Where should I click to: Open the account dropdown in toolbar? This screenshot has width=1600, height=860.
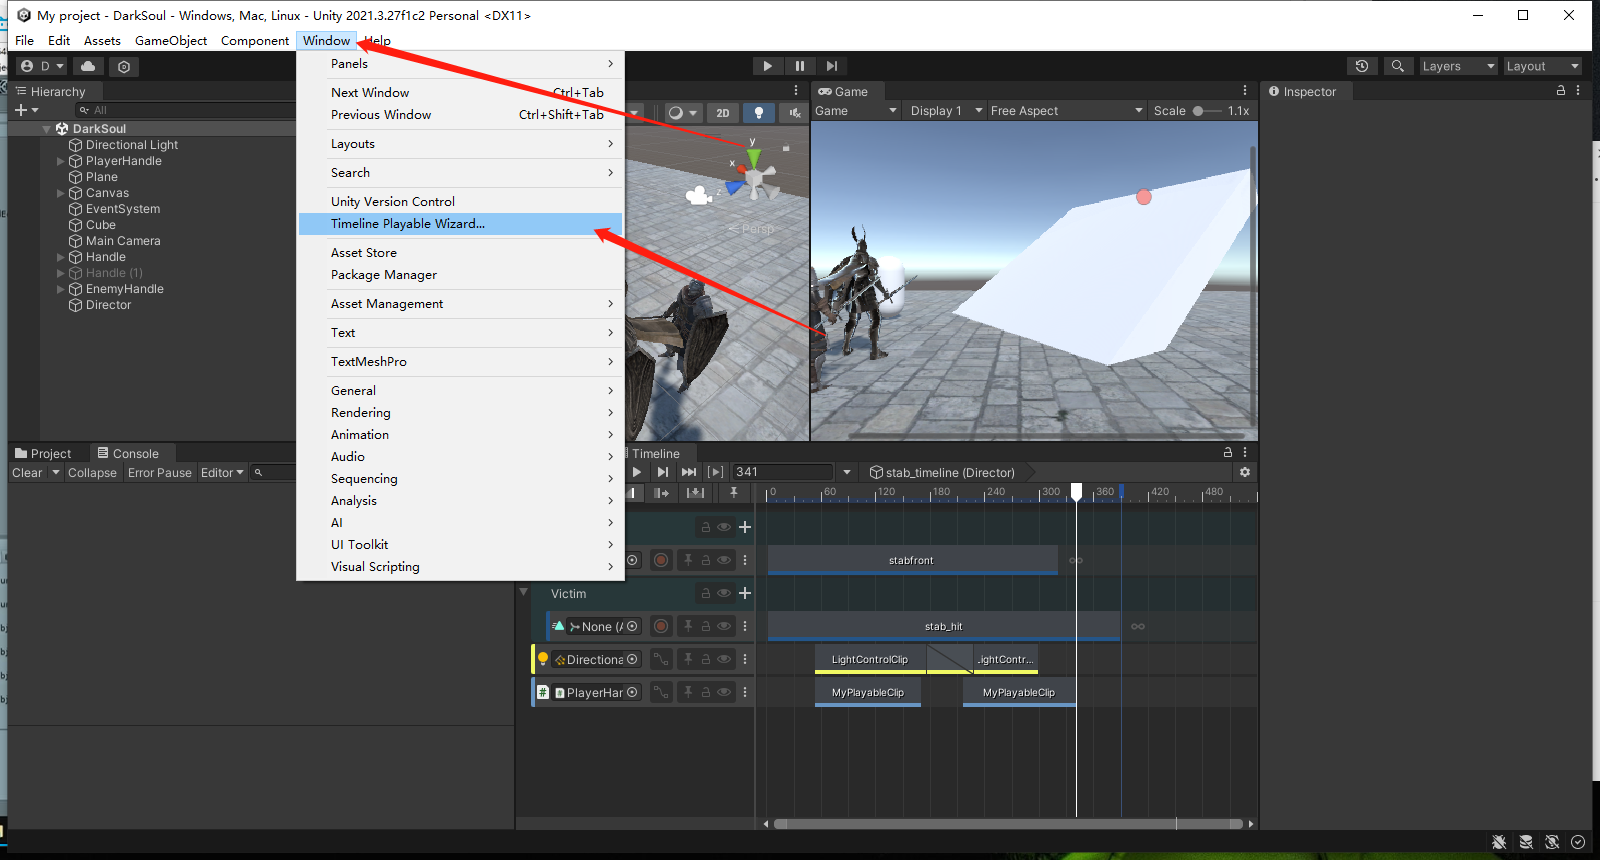click(42, 66)
